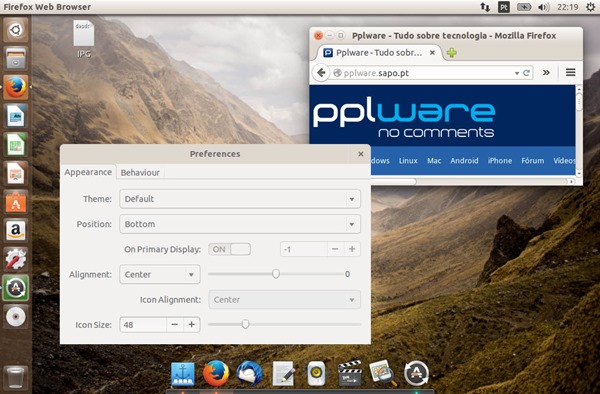The image size is (600, 394).
Task: Open System Settings in launcher
Action: pyautogui.click(x=16, y=259)
